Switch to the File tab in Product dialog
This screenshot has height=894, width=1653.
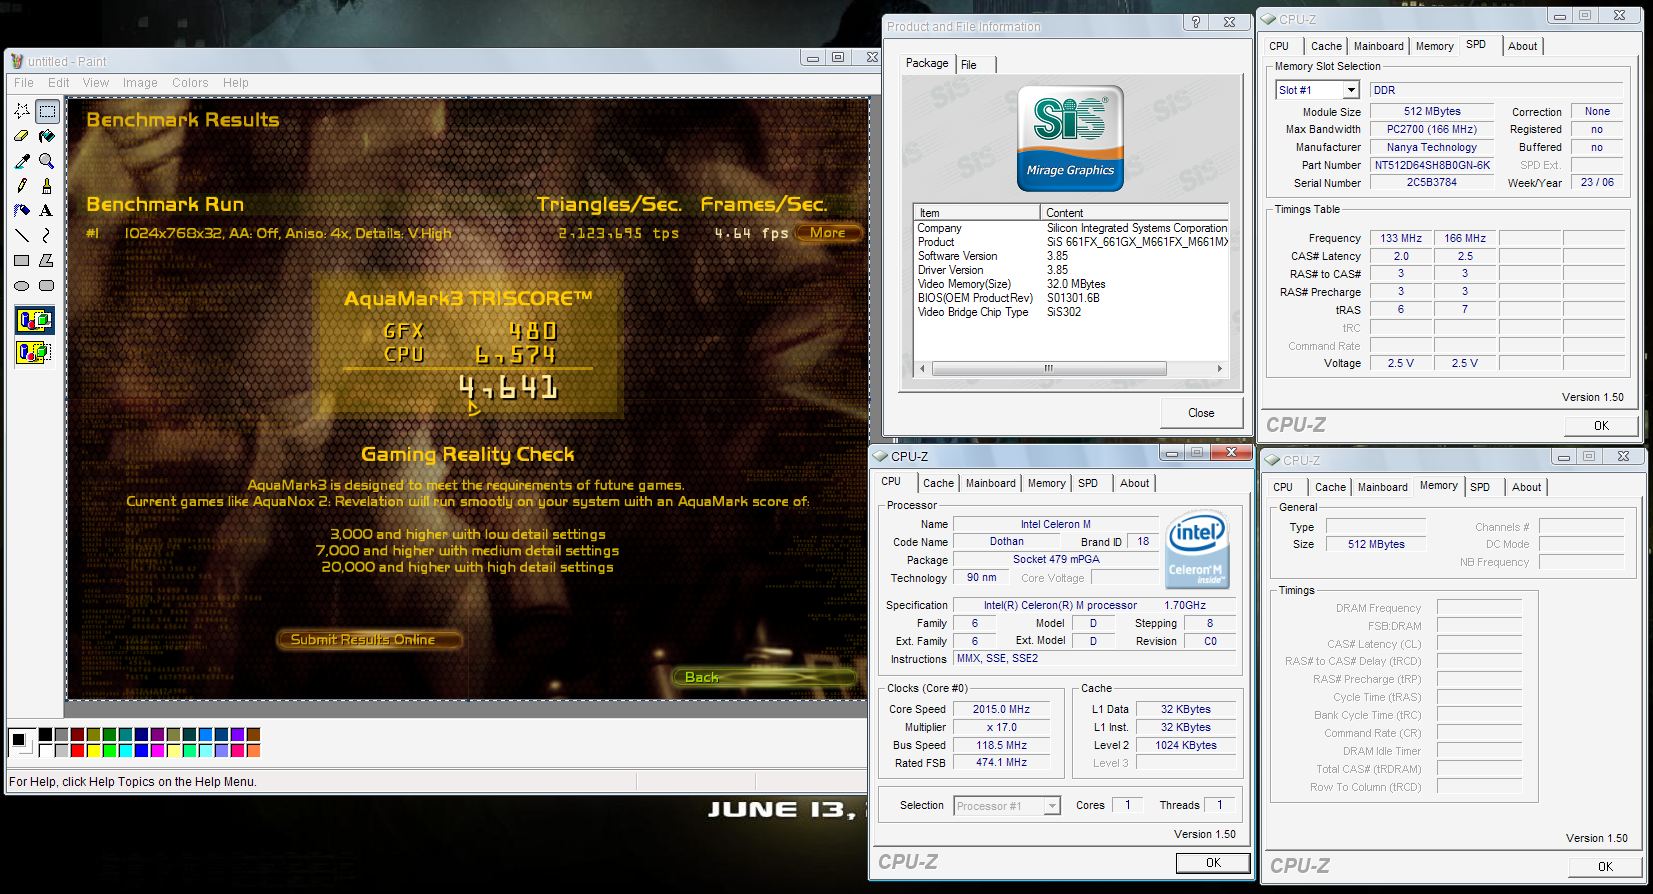[969, 65]
